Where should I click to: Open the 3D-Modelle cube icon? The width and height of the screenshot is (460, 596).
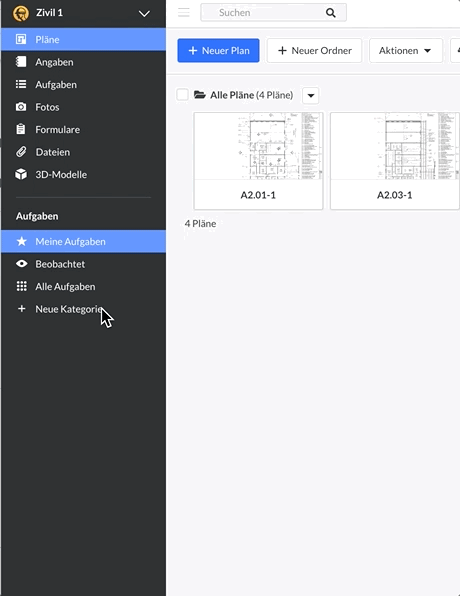pyautogui.click(x=21, y=174)
